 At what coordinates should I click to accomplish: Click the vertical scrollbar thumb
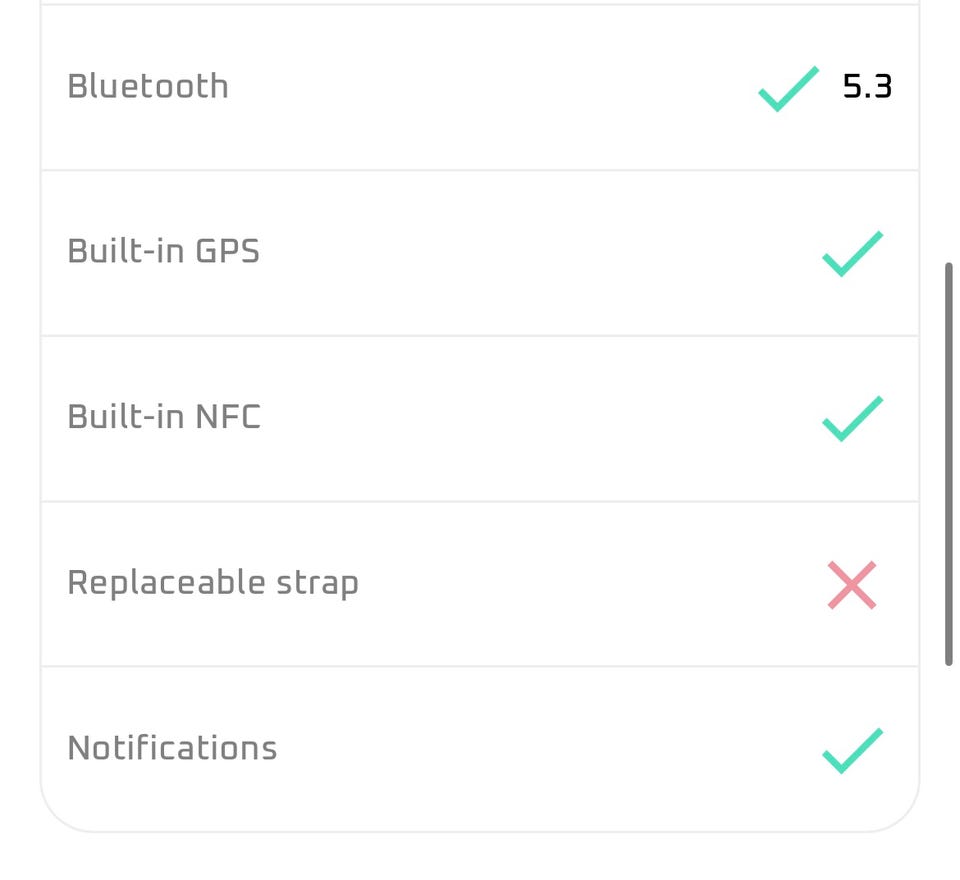pos(948,464)
